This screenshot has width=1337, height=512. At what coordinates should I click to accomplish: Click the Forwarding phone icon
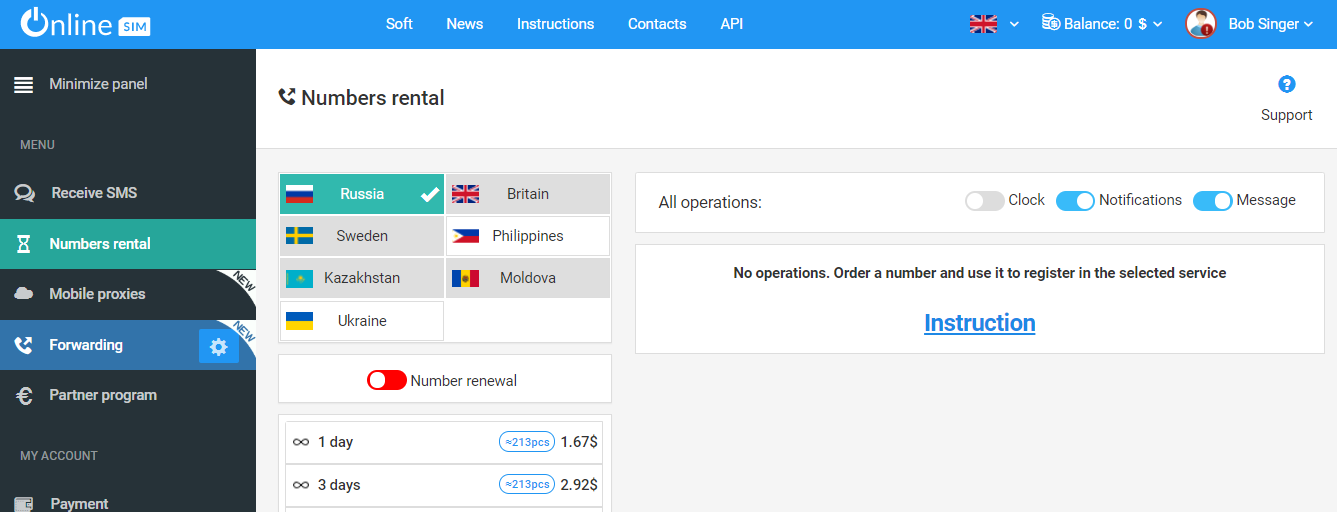[x=24, y=345]
